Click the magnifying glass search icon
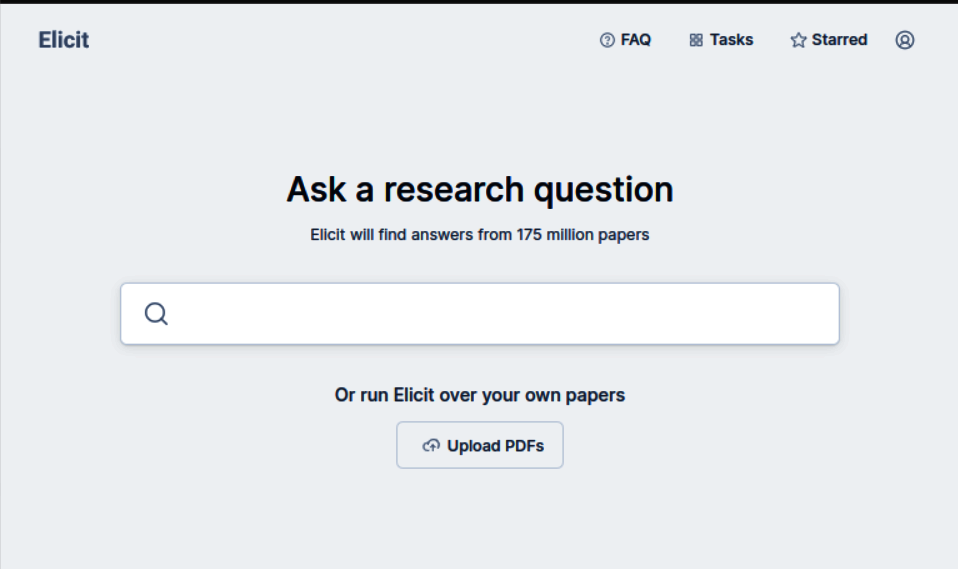 point(156,314)
